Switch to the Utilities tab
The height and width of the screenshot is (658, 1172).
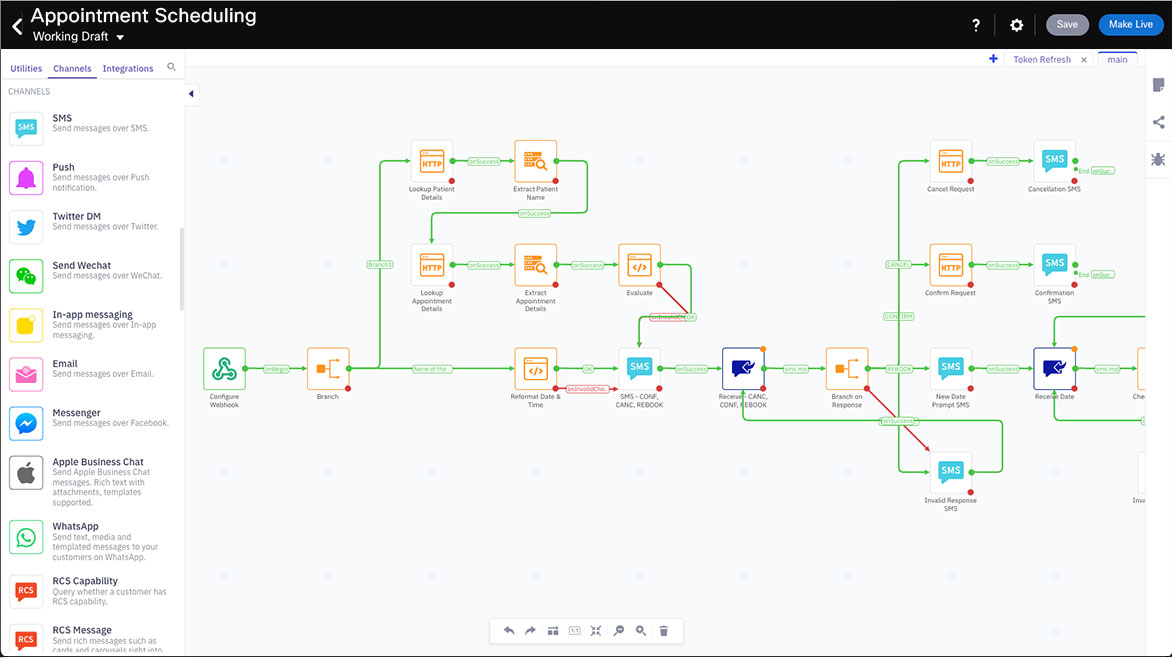click(x=26, y=69)
